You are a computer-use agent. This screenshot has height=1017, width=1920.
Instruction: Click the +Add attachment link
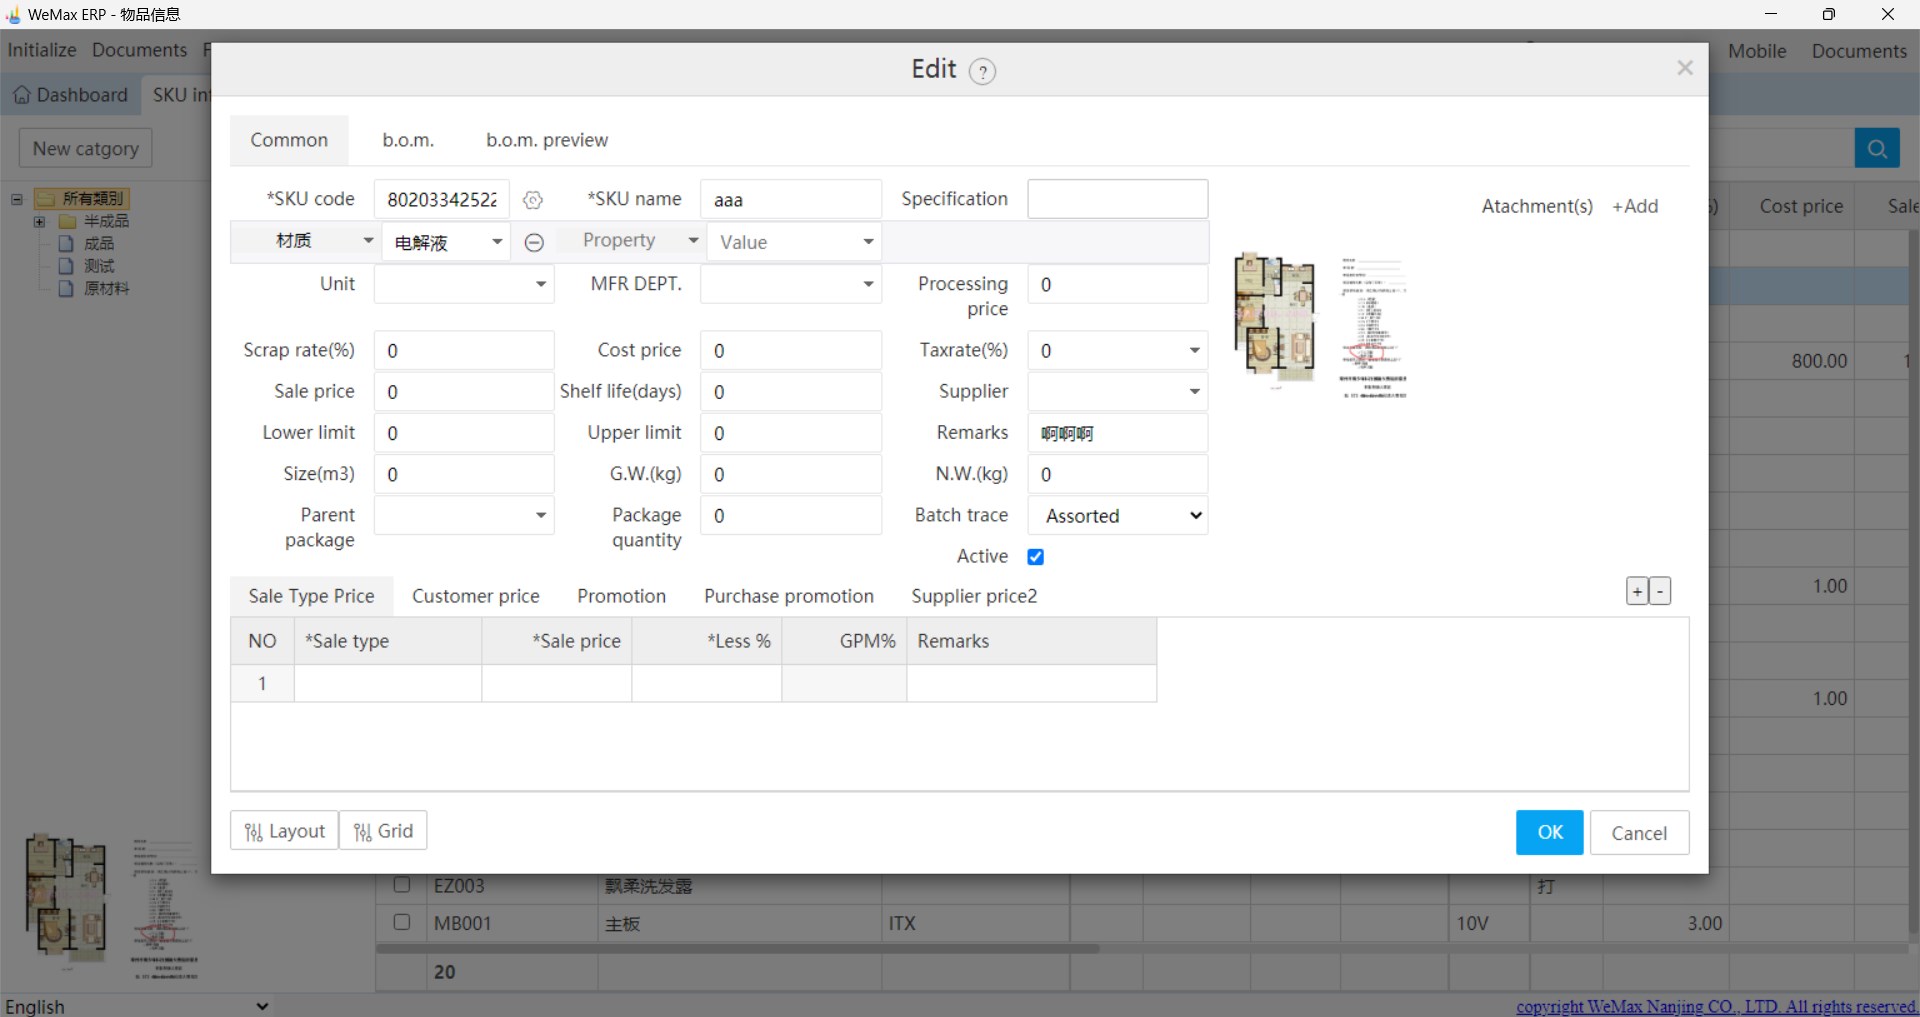(x=1635, y=206)
